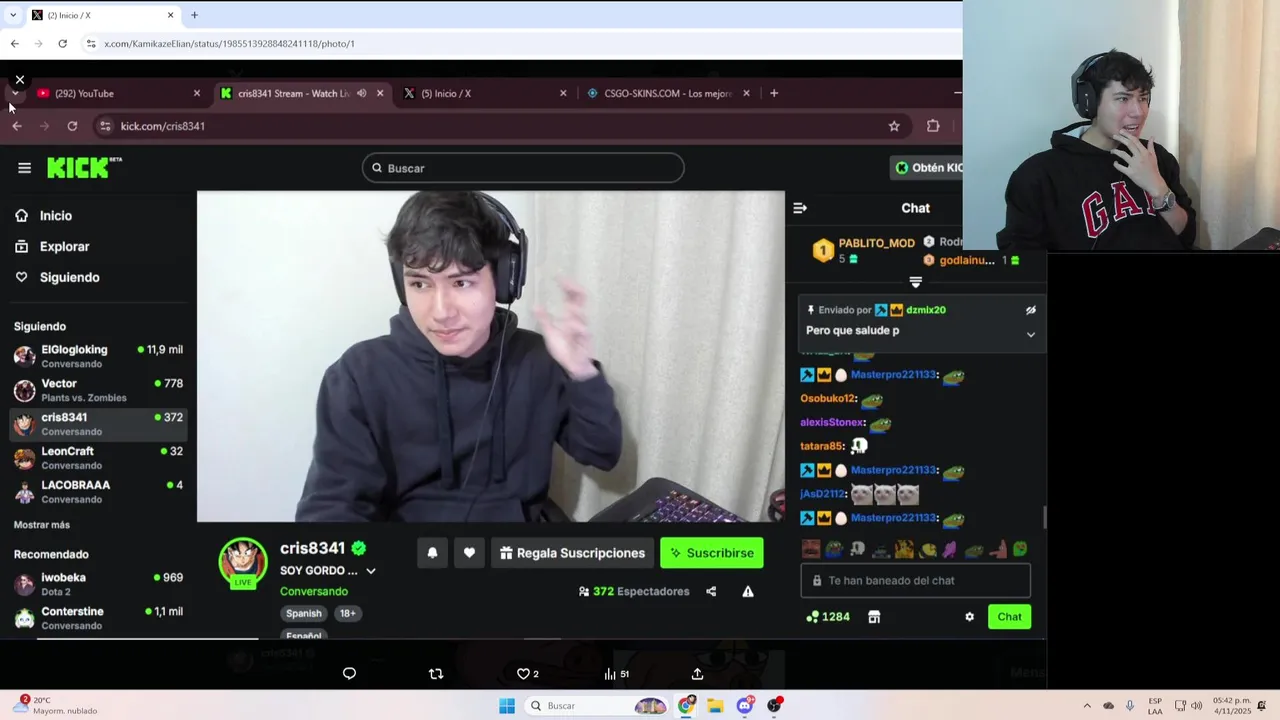Click Regala Suscripciones button

pos(573,553)
